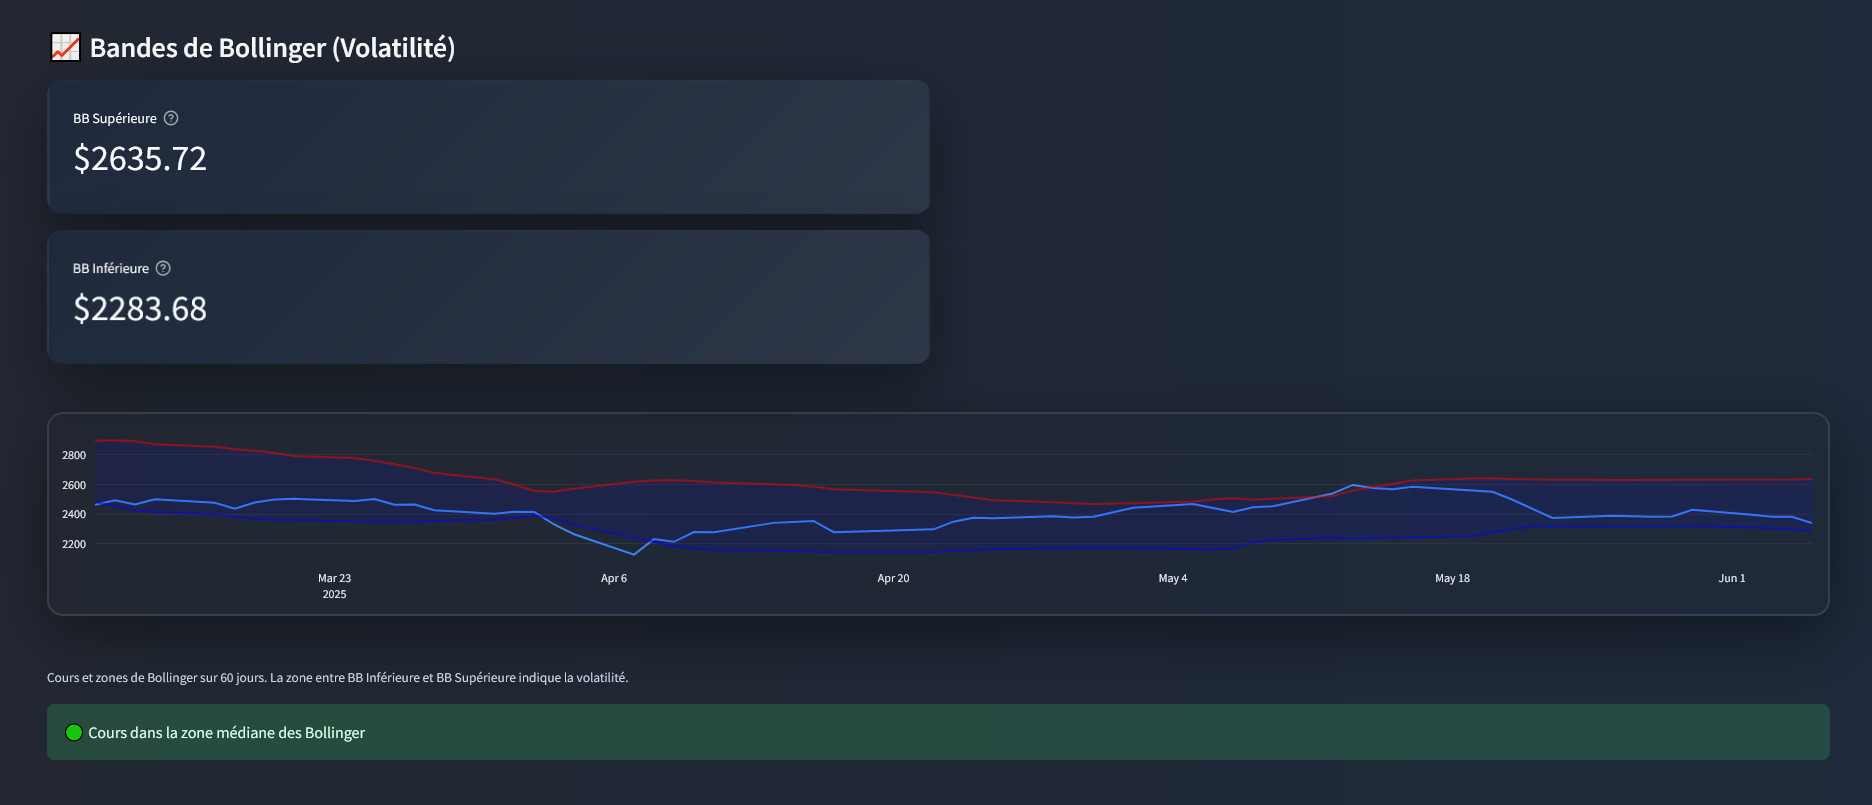
Task: Click the Jun 1 axis label
Action: [x=1731, y=578]
